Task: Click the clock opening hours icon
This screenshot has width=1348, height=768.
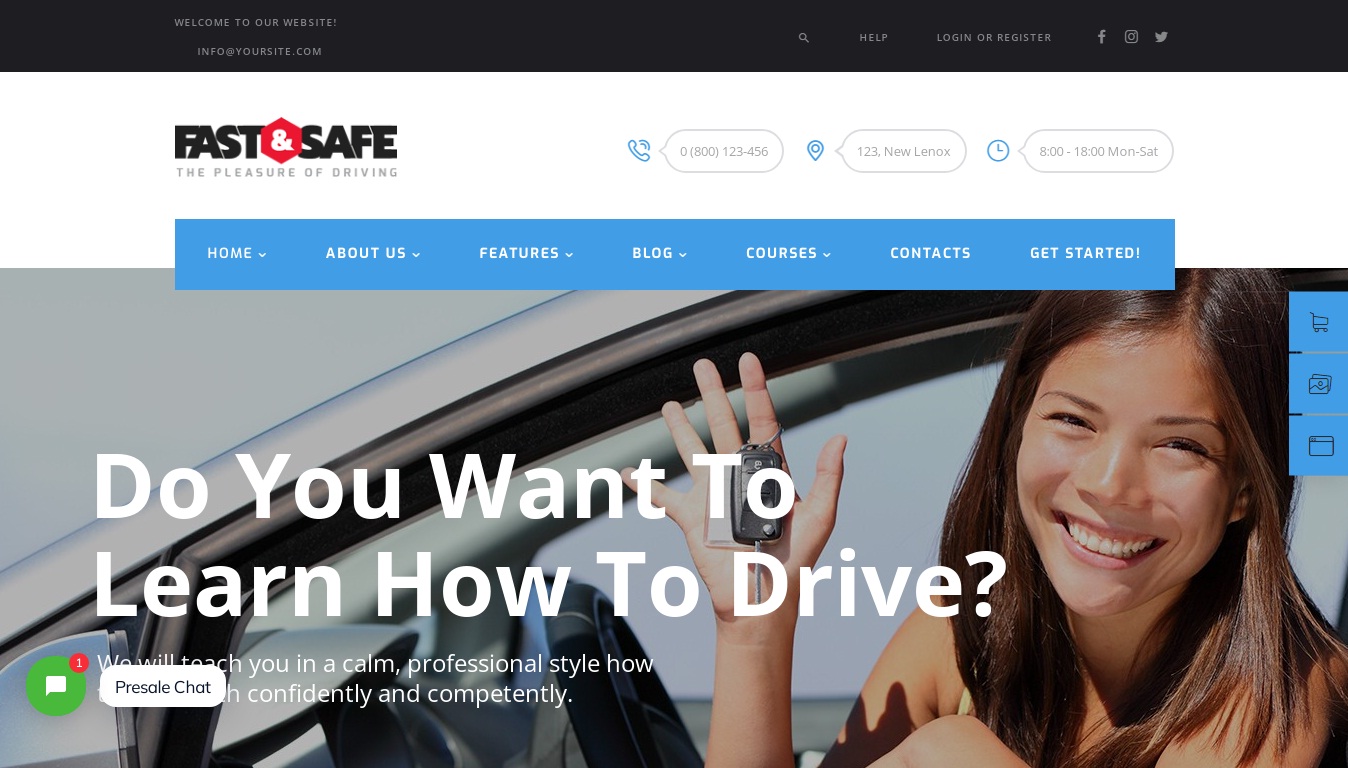Action: coord(998,151)
